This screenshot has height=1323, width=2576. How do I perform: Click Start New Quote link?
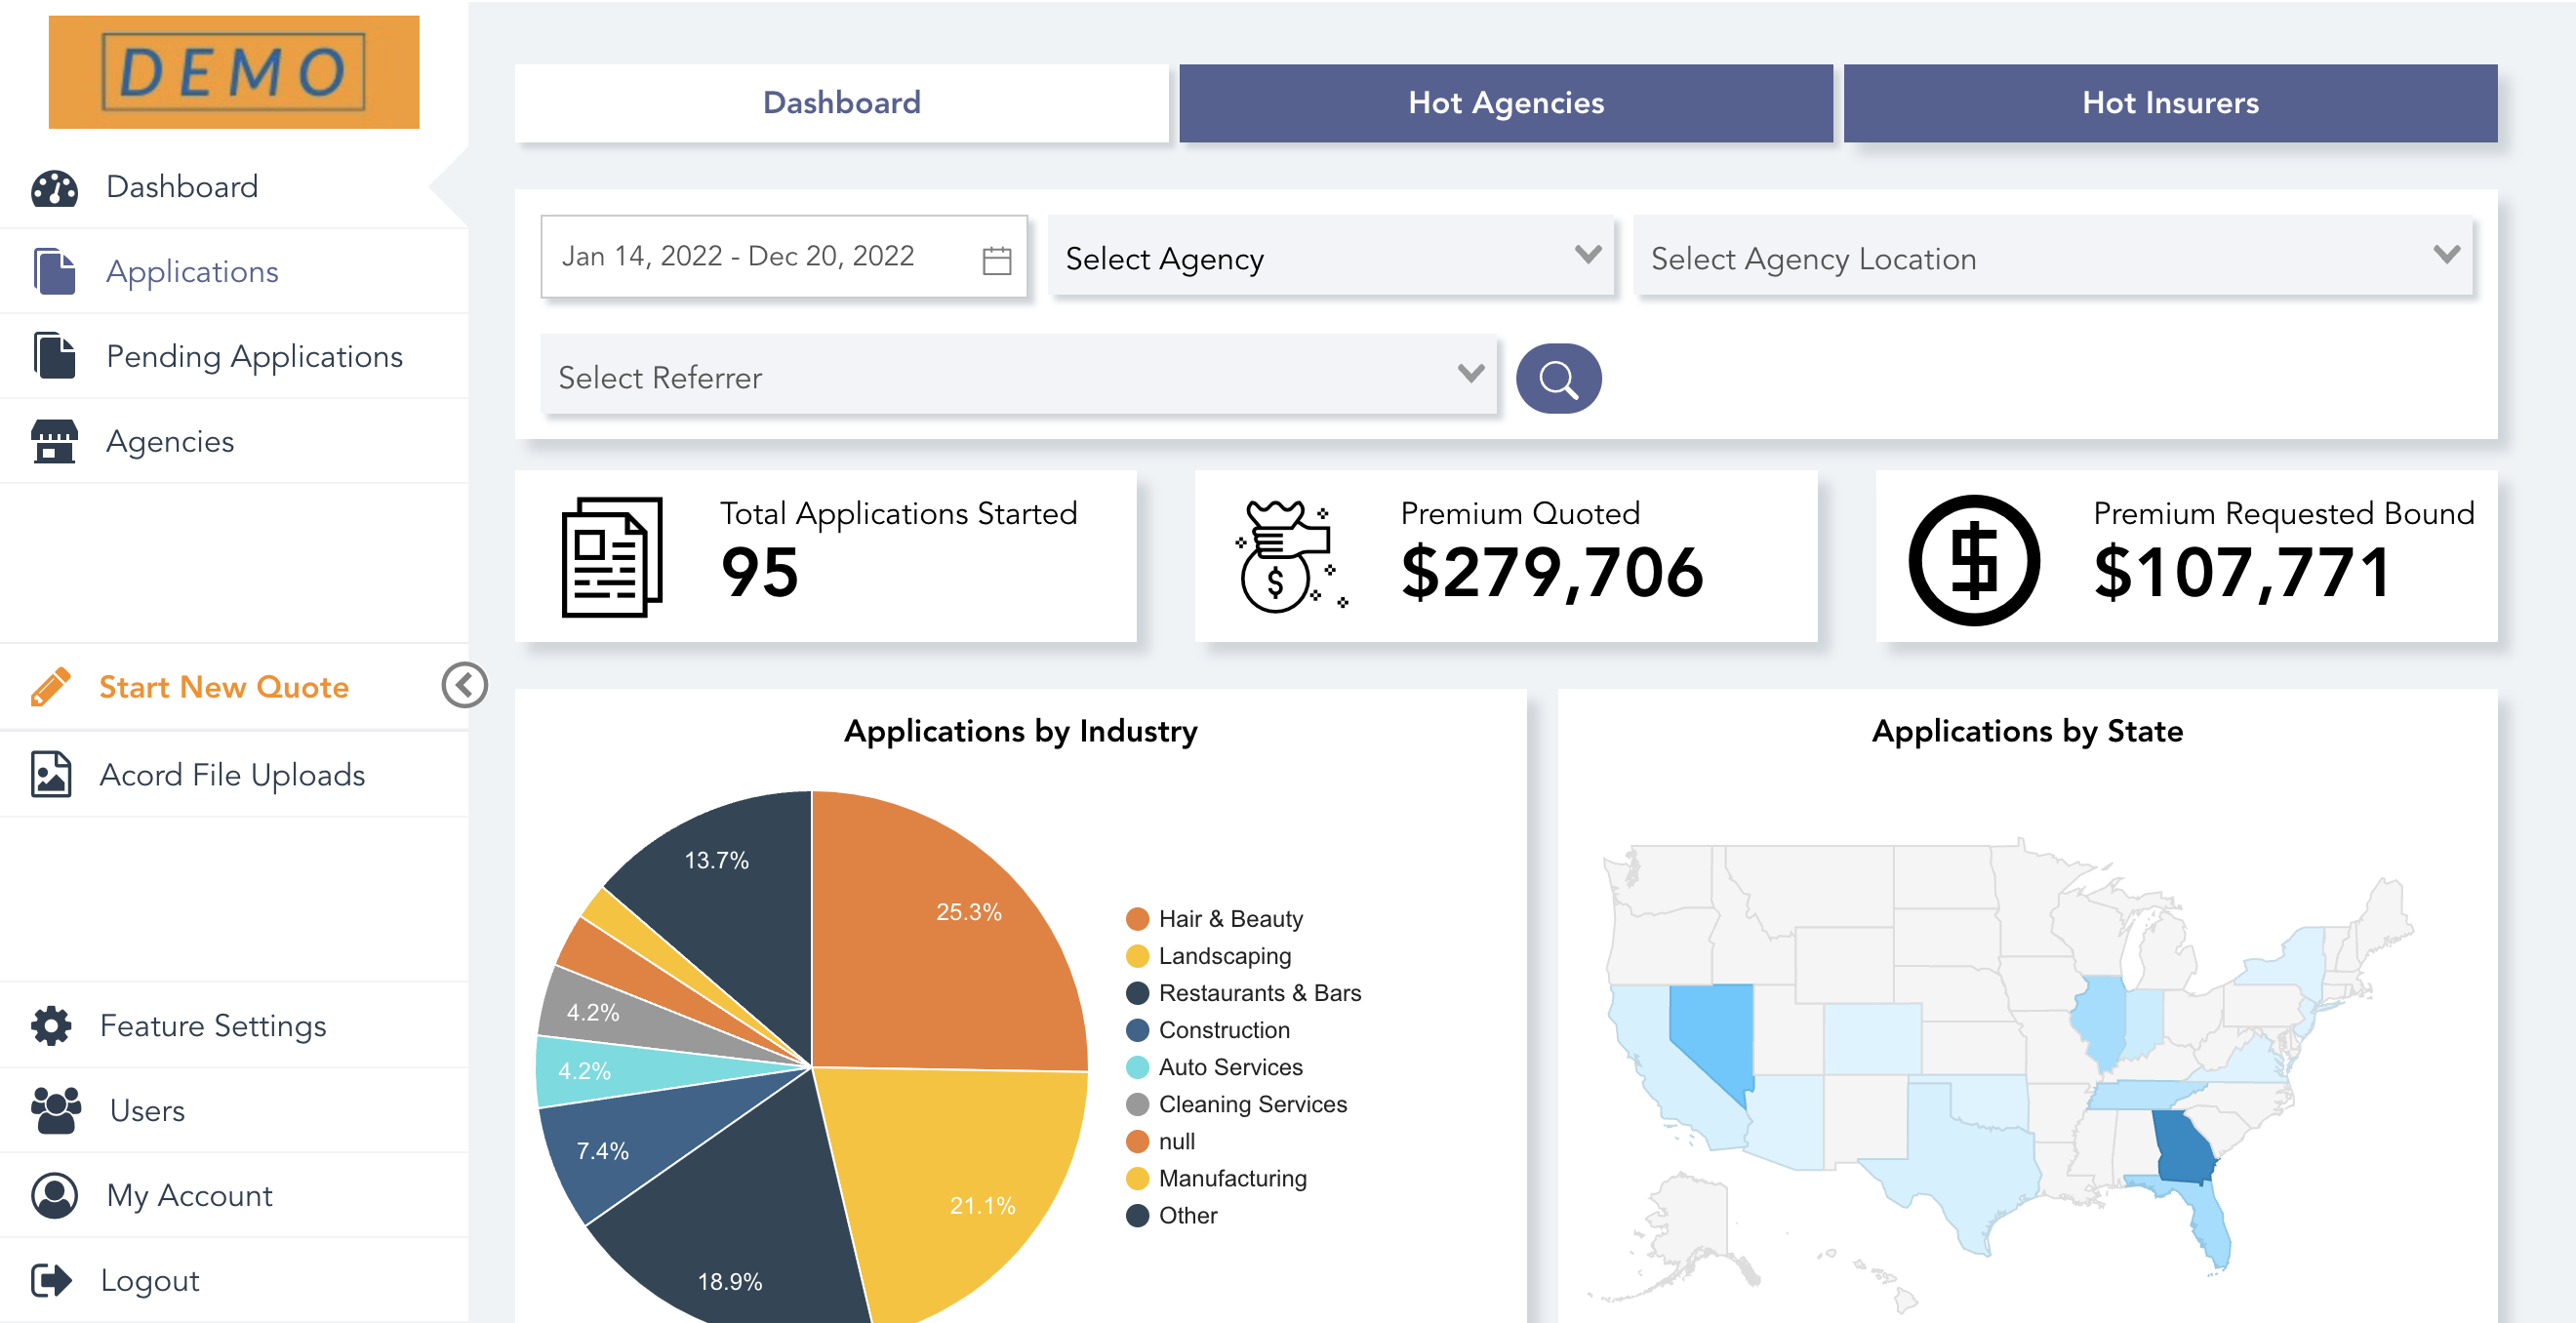point(224,687)
